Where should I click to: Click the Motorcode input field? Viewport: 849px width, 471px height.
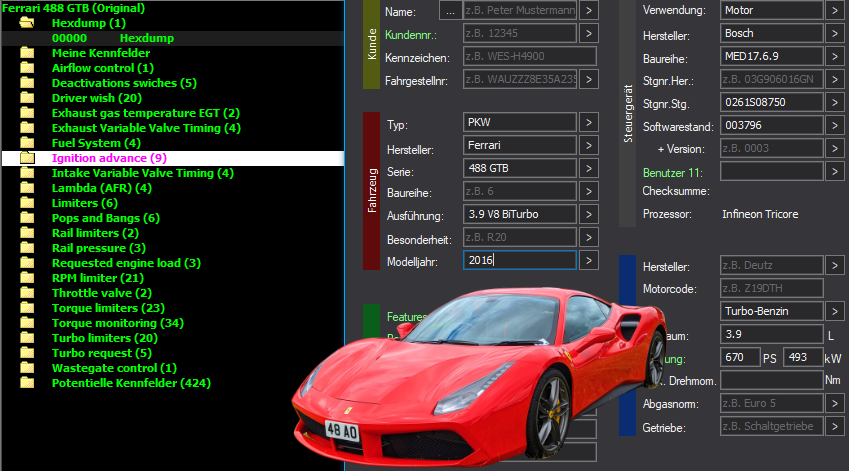tap(772, 289)
